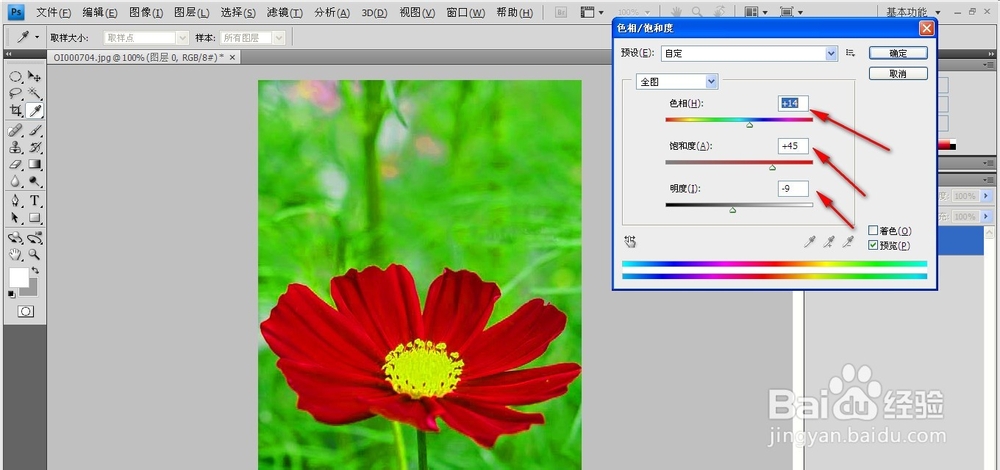Image resolution: width=1000 pixels, height=470 pixels.
Task: Click the Subtract from Sample eyedropper
Action: [848, 241]
